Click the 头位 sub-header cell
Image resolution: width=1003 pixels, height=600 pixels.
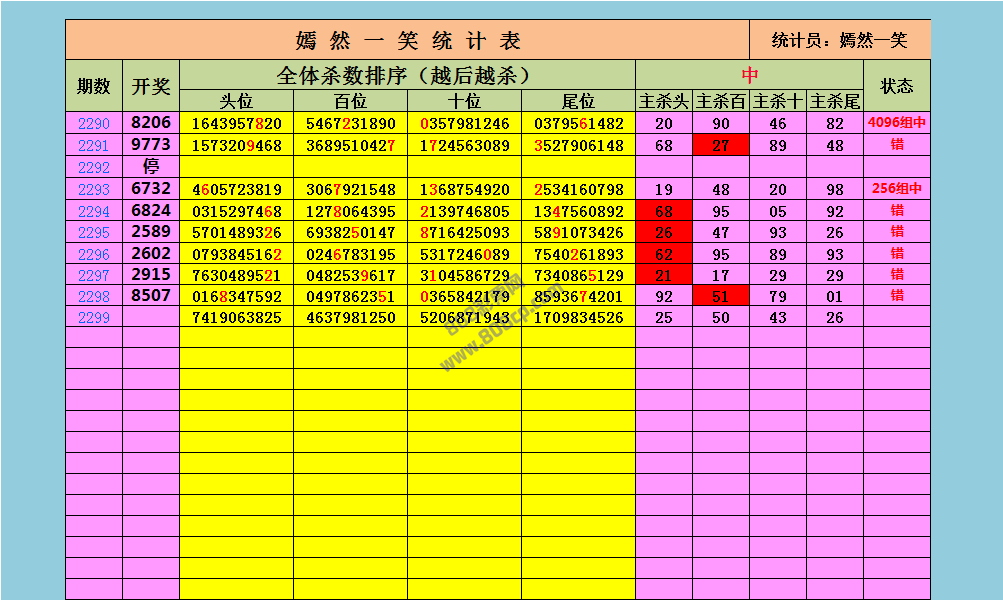pos(236,101)
